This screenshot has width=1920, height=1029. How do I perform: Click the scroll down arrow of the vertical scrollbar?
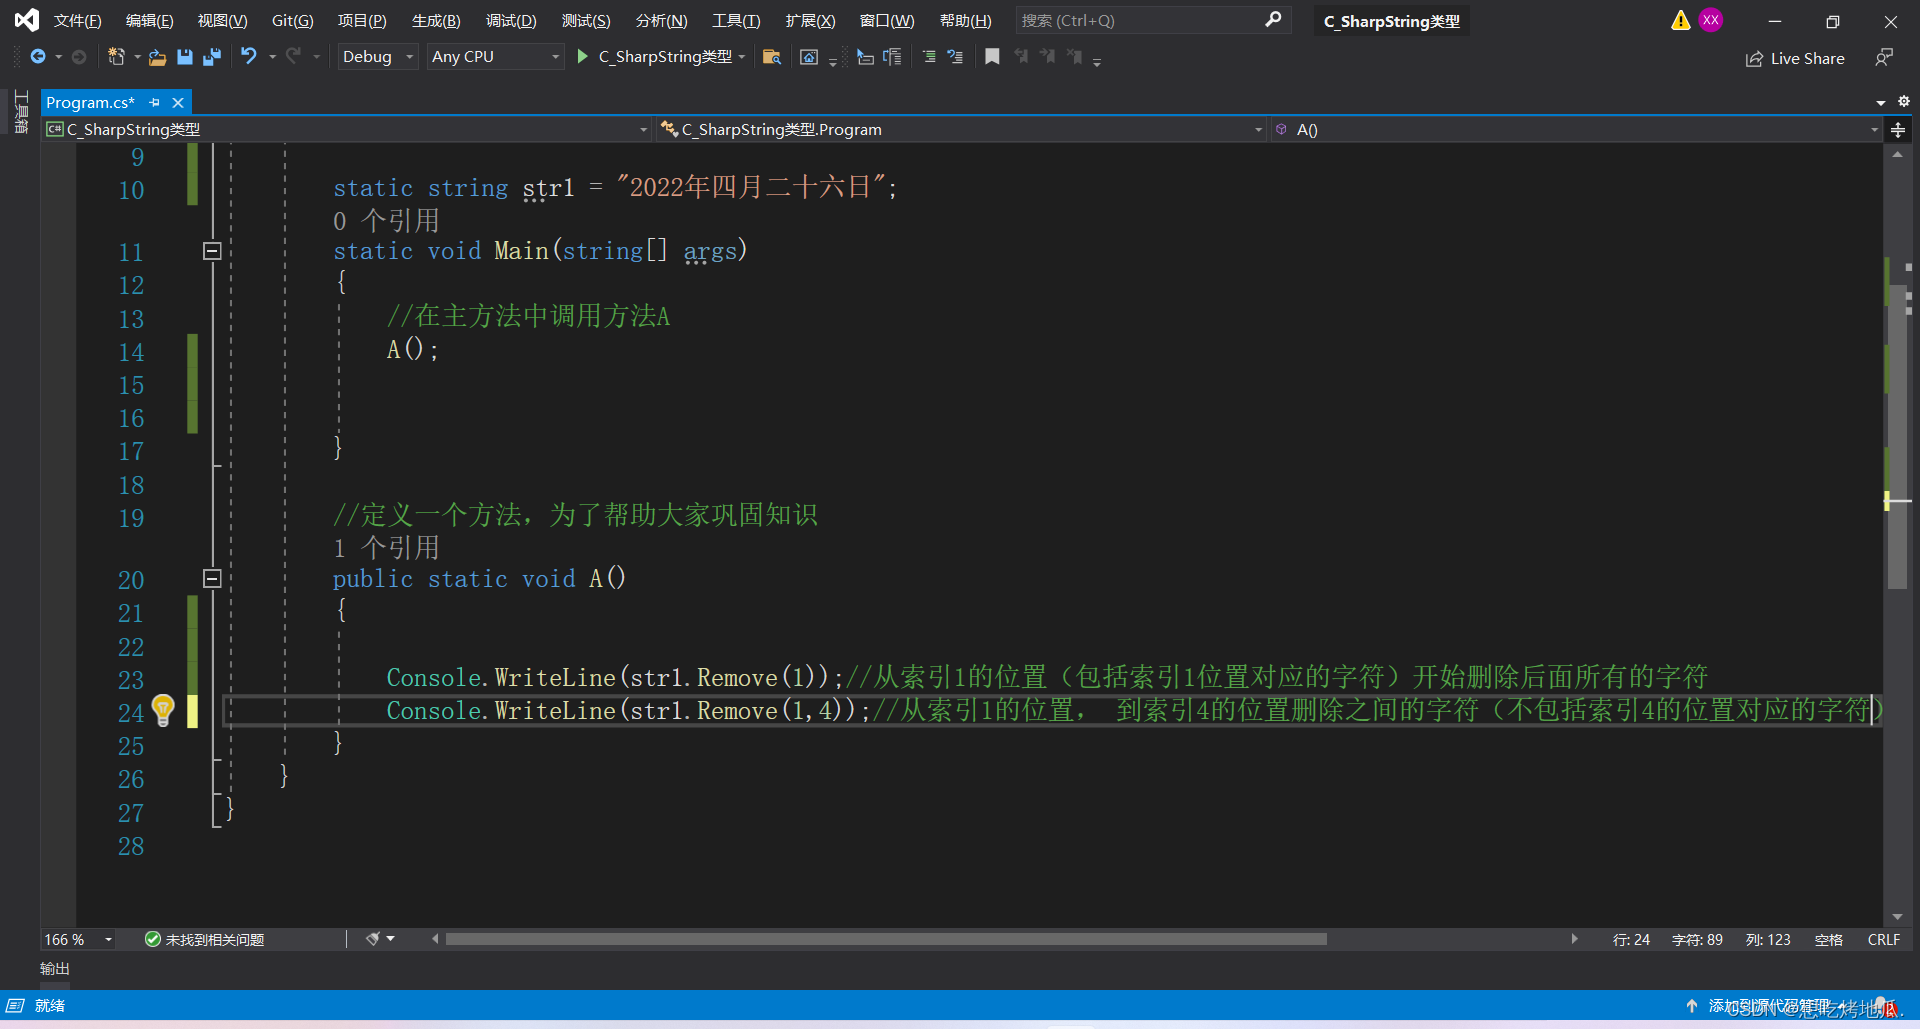pyautogui.click(x=1897, y=917)
